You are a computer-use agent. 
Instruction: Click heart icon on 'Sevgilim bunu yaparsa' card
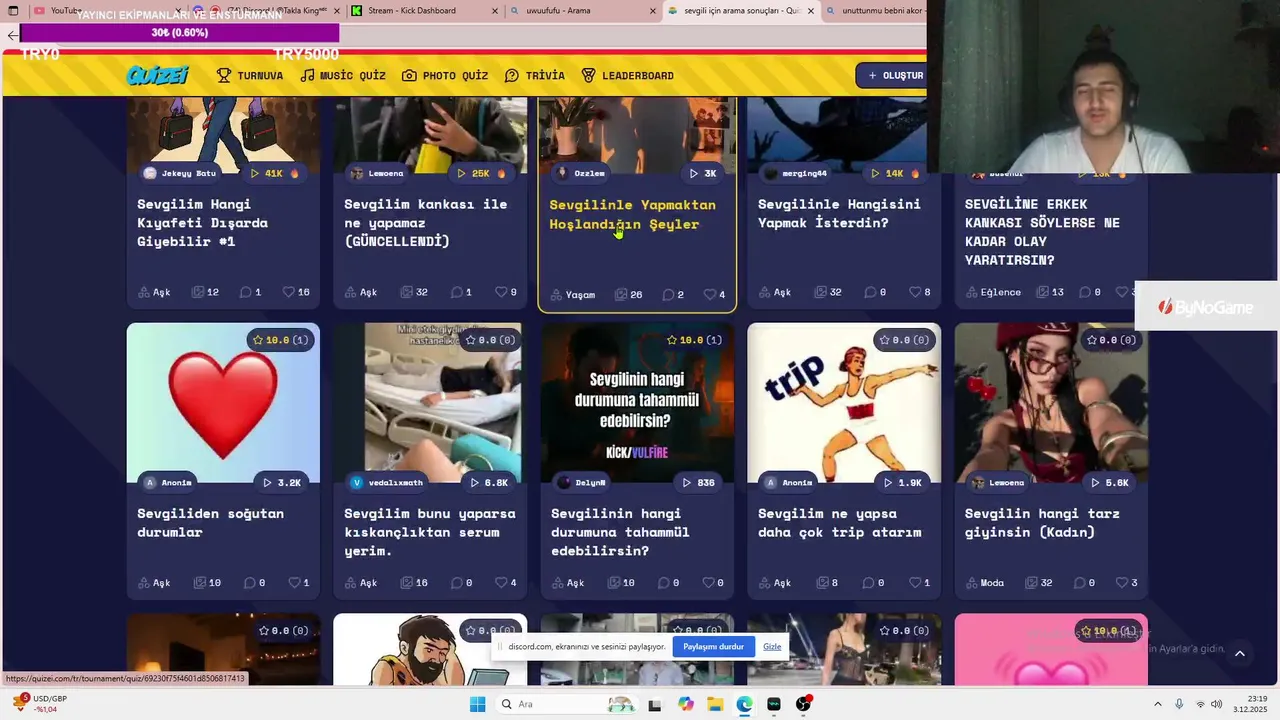[x=501, y=582]
